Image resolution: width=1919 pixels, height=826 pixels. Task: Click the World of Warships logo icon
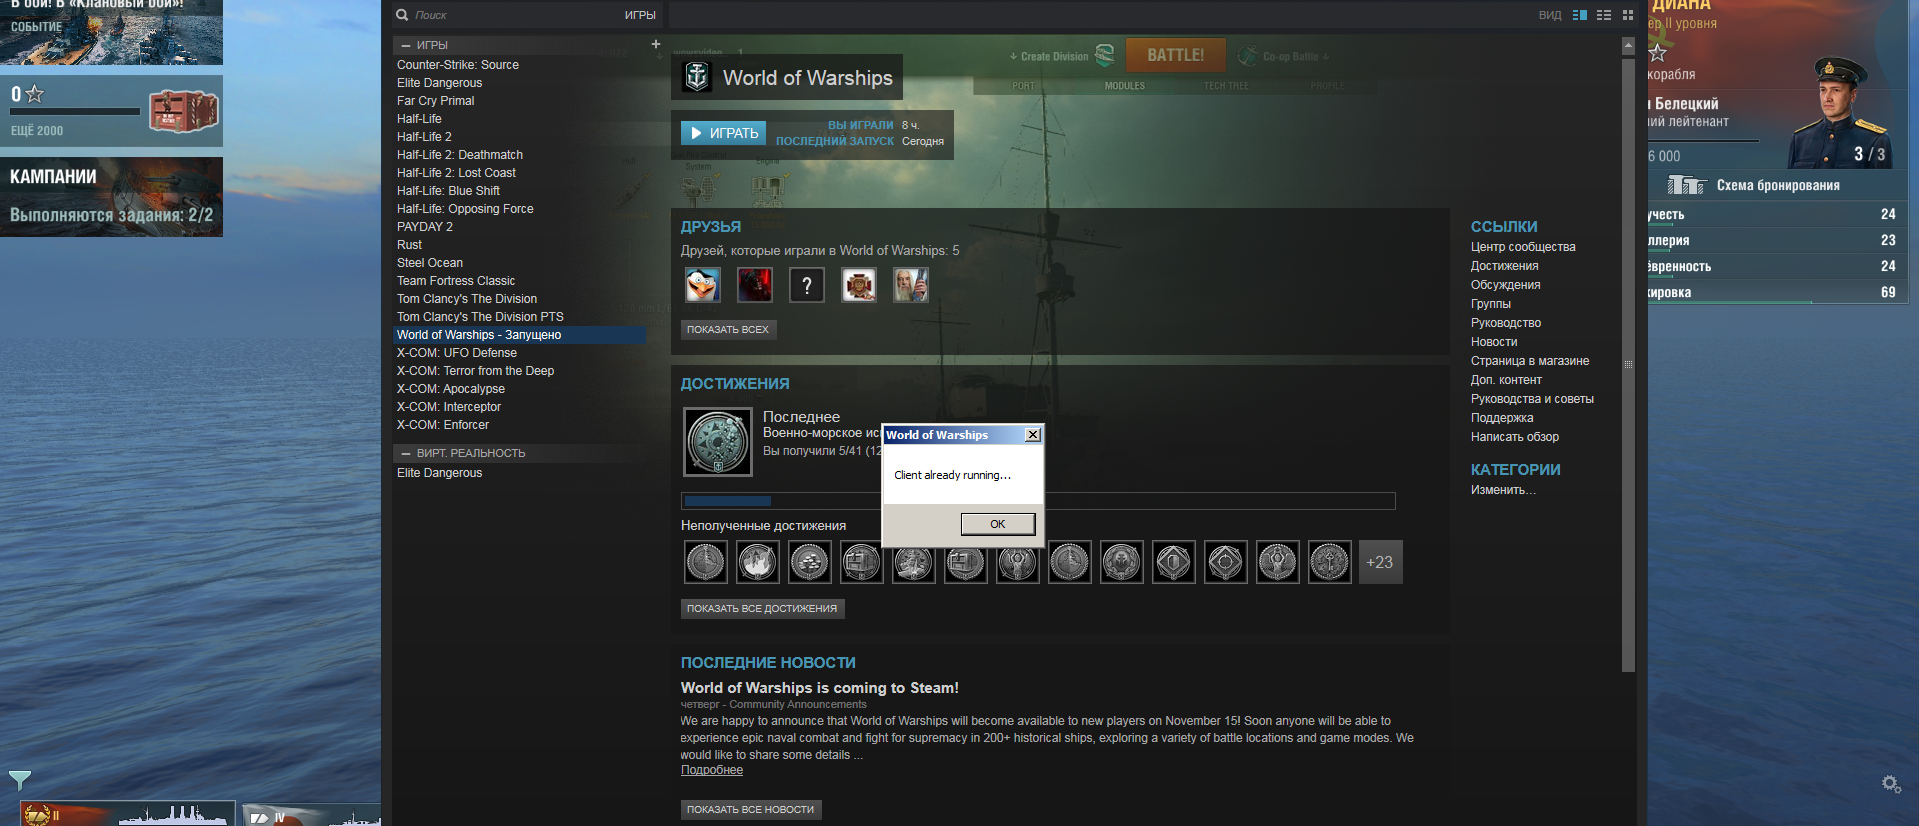(x=697, y=77)
